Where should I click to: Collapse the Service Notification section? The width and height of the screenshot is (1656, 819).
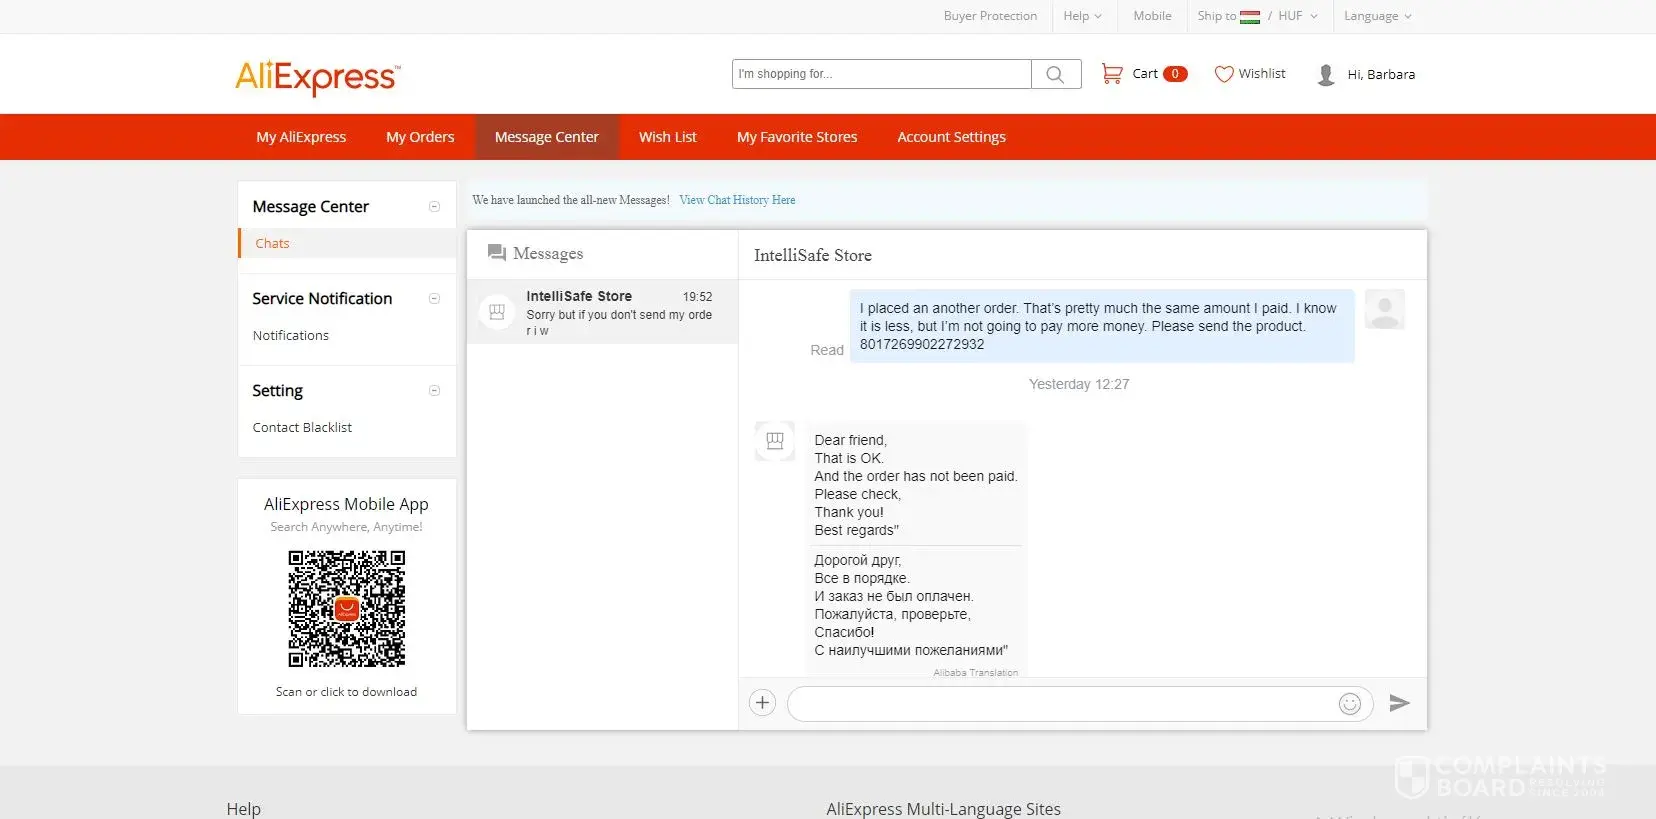point(434,299)
